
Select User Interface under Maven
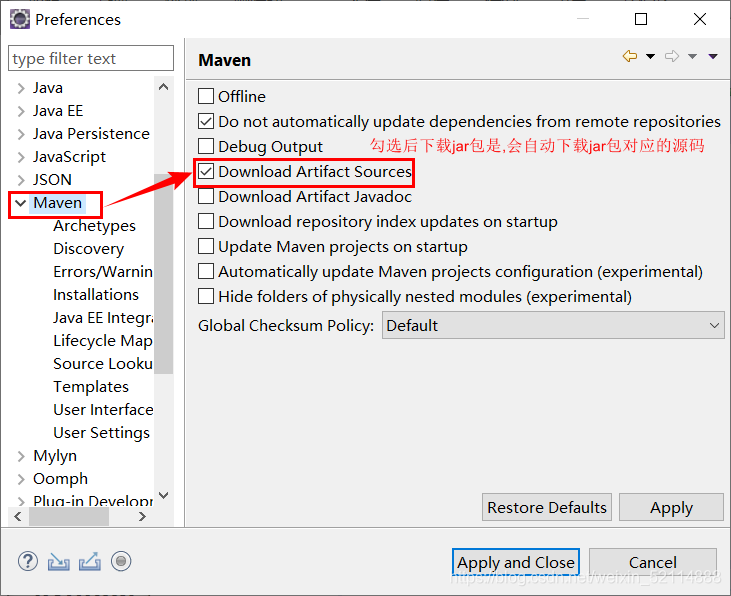[103, 409]
